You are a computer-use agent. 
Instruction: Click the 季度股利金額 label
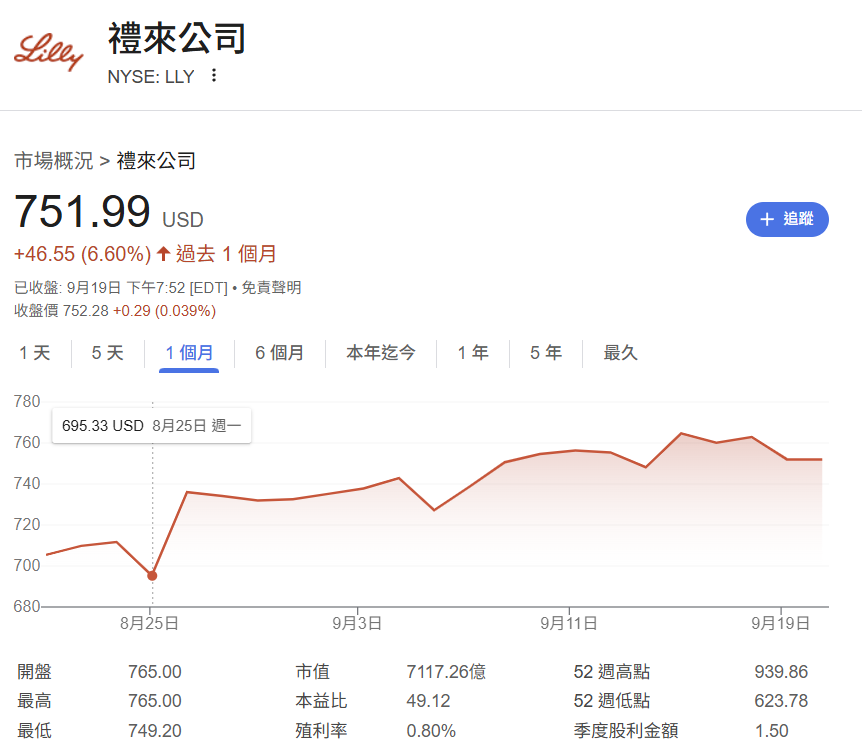626,731
